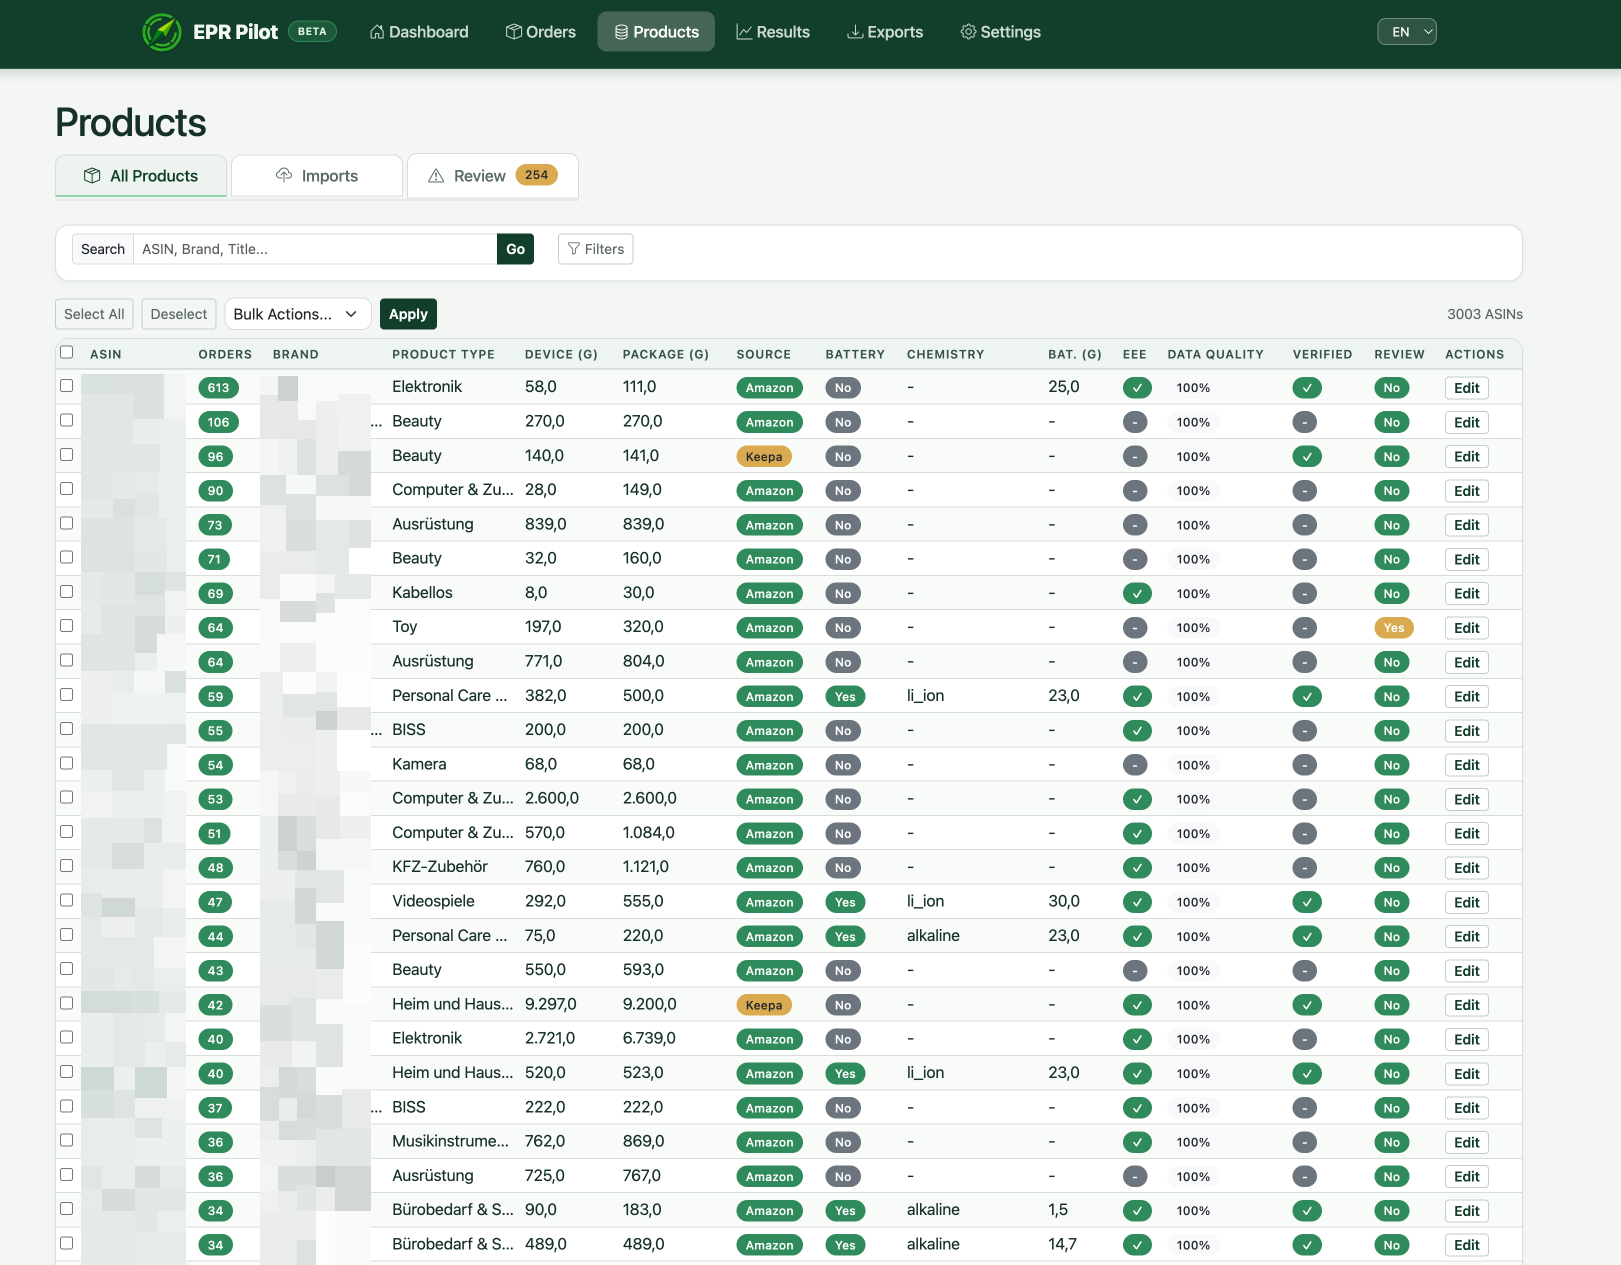Click the Imports cloud upload icon
Viewport: 1621px width, 1265px height.
pyautogui.click(x=283, y=175)
